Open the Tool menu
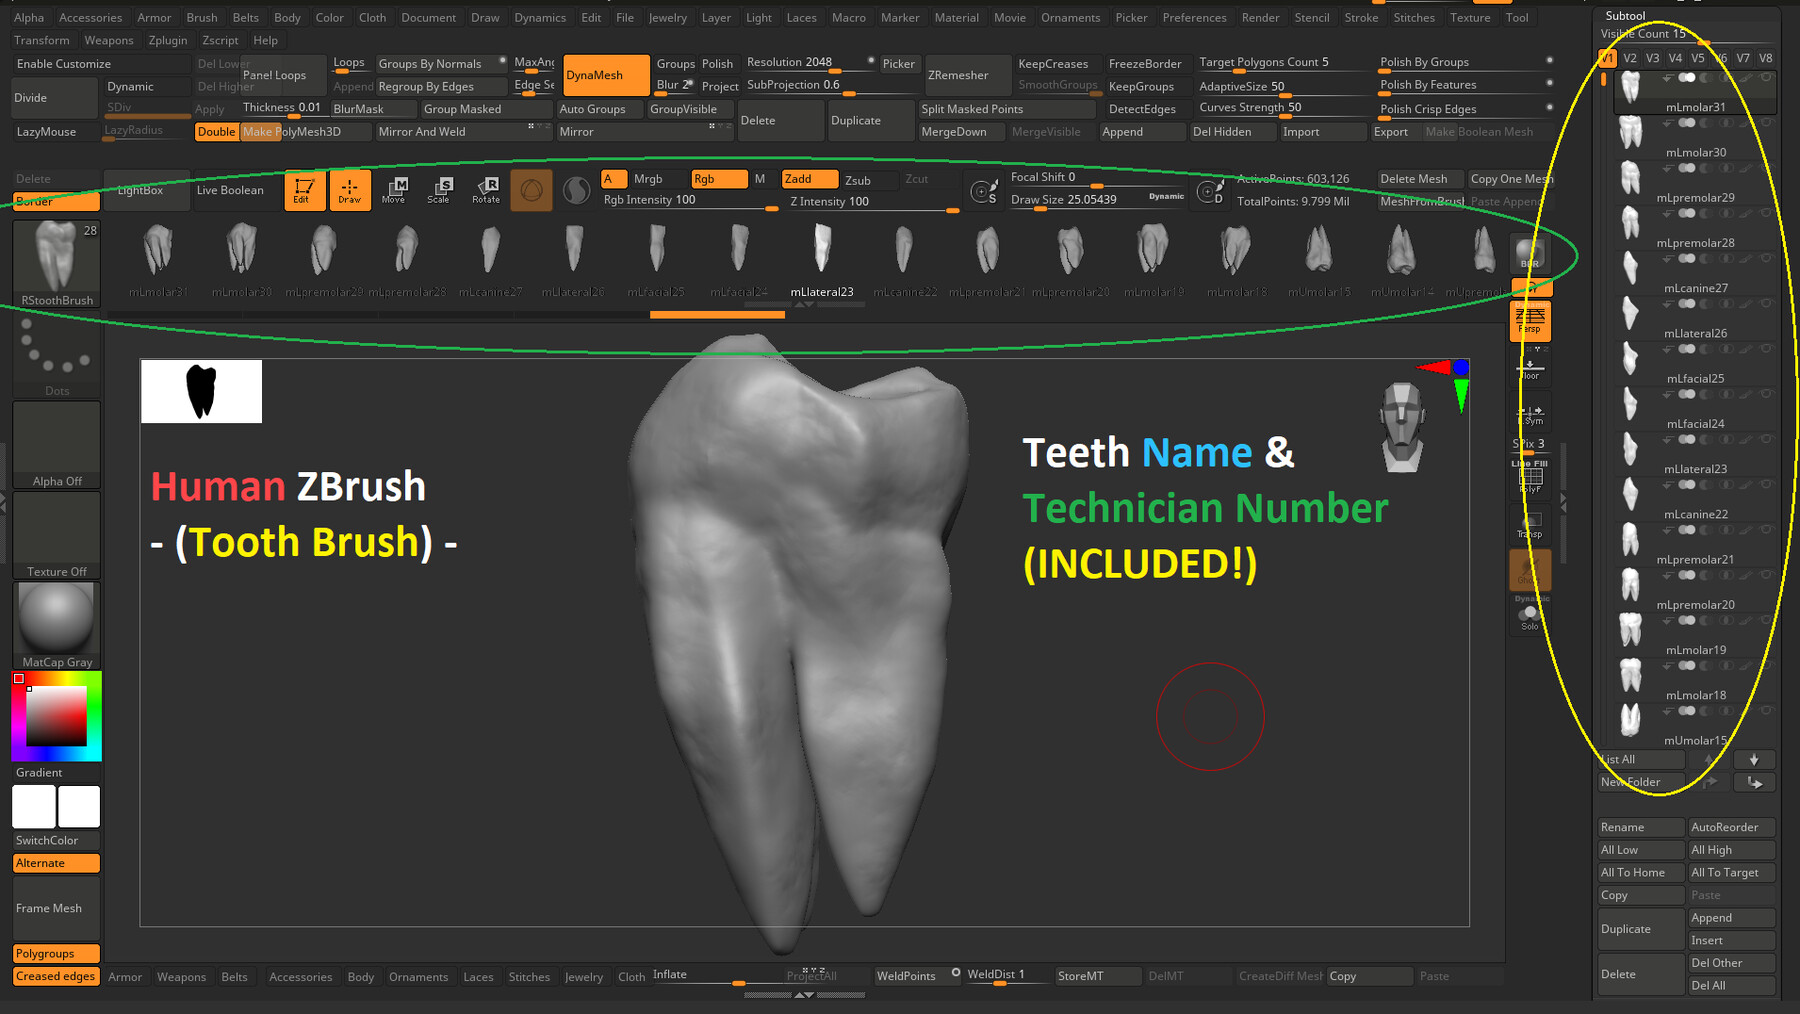This screenshot has width=1800, height=1014. coord(1517,17)
